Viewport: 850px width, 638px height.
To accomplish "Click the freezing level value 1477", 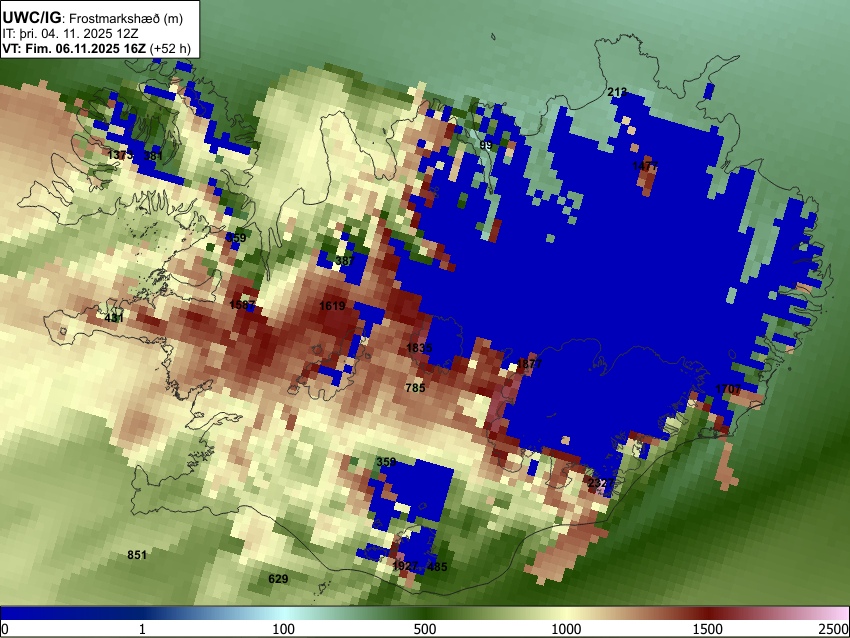I will [x=645, y=166].
